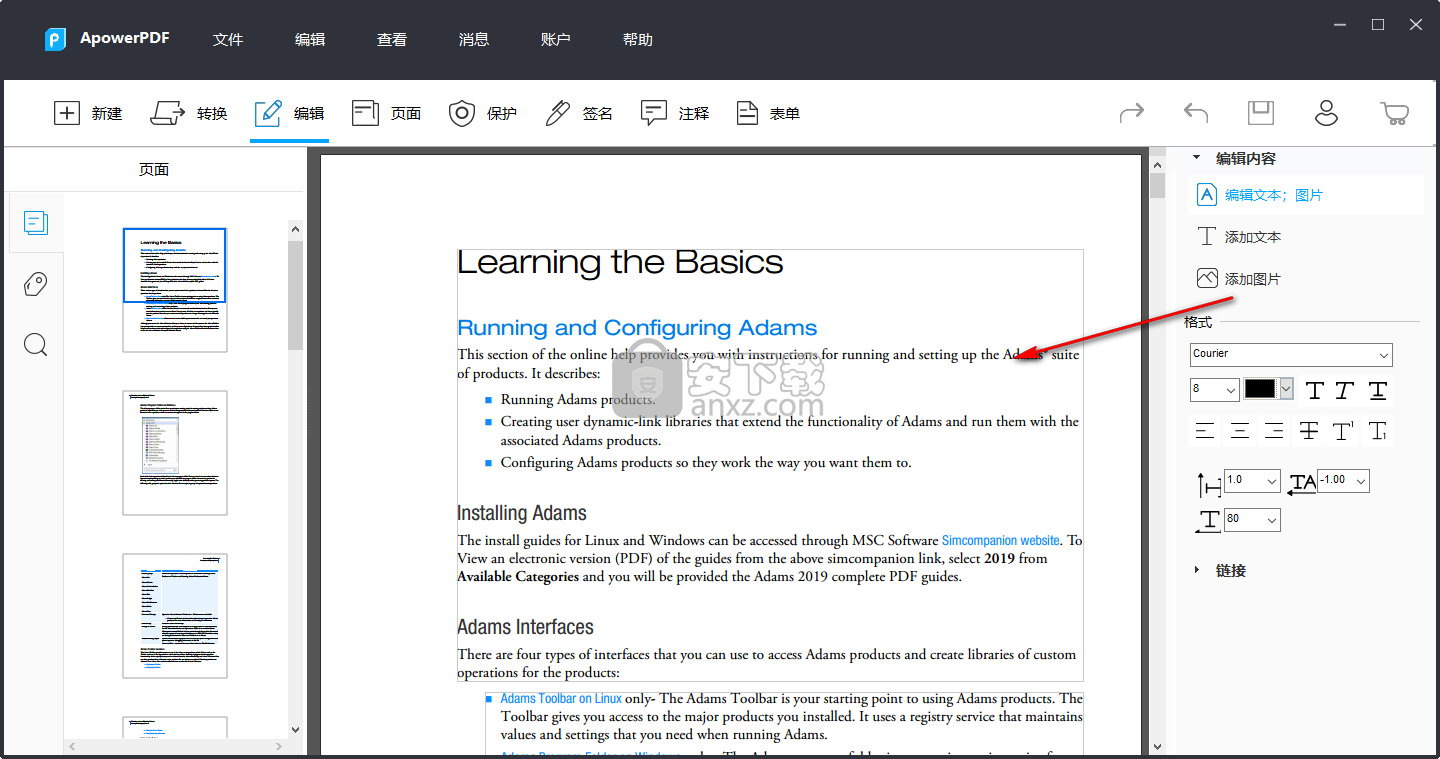
Task: Apply subscript formatting
Action: (x=1377, y=431)
